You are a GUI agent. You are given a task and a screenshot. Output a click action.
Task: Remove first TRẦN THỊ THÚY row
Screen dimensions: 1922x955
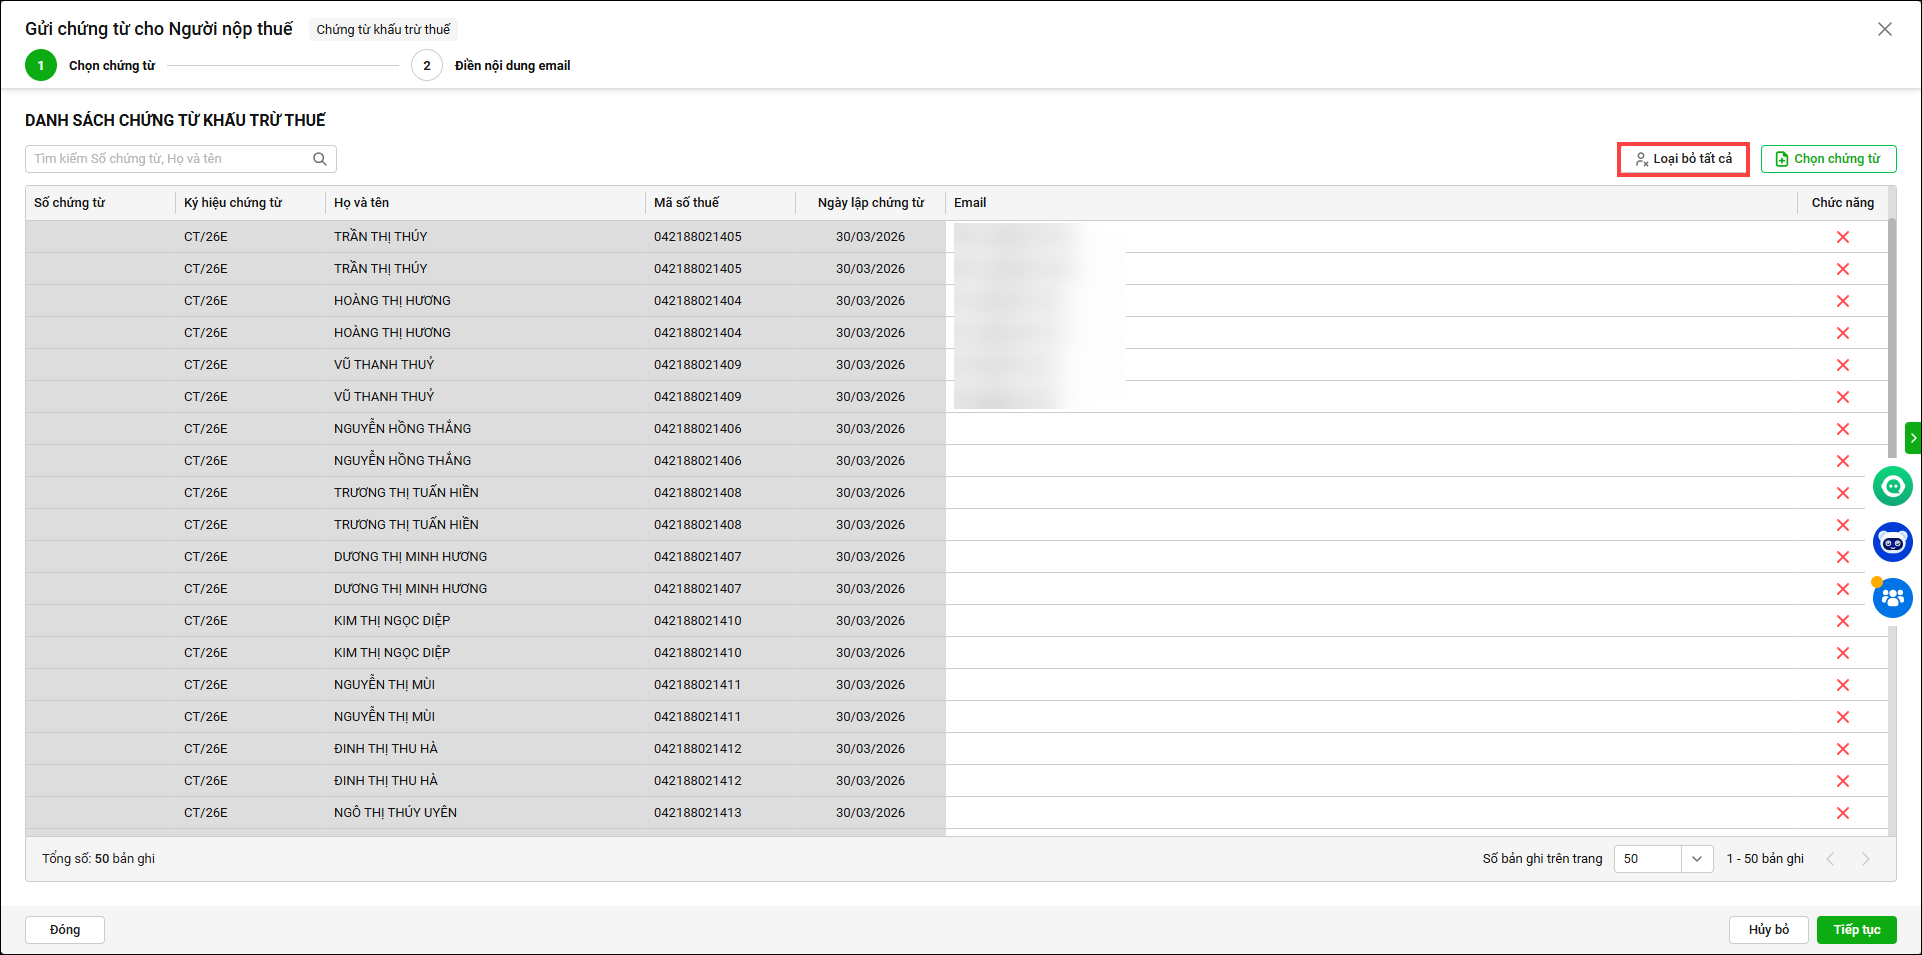pyautogui.click(x=1842, y=237)
